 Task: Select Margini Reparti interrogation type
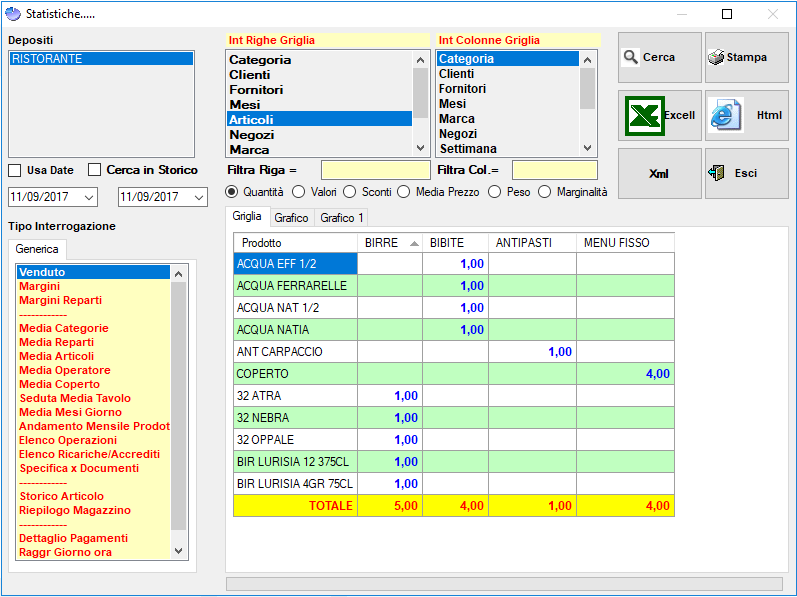94,300
